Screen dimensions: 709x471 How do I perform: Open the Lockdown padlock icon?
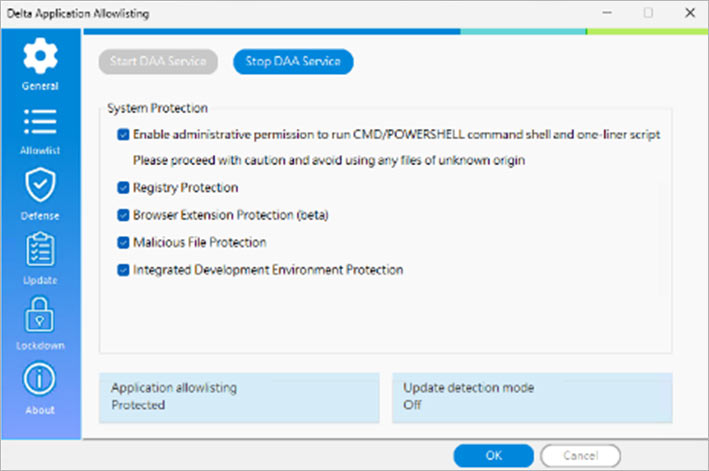pos(40,314)
